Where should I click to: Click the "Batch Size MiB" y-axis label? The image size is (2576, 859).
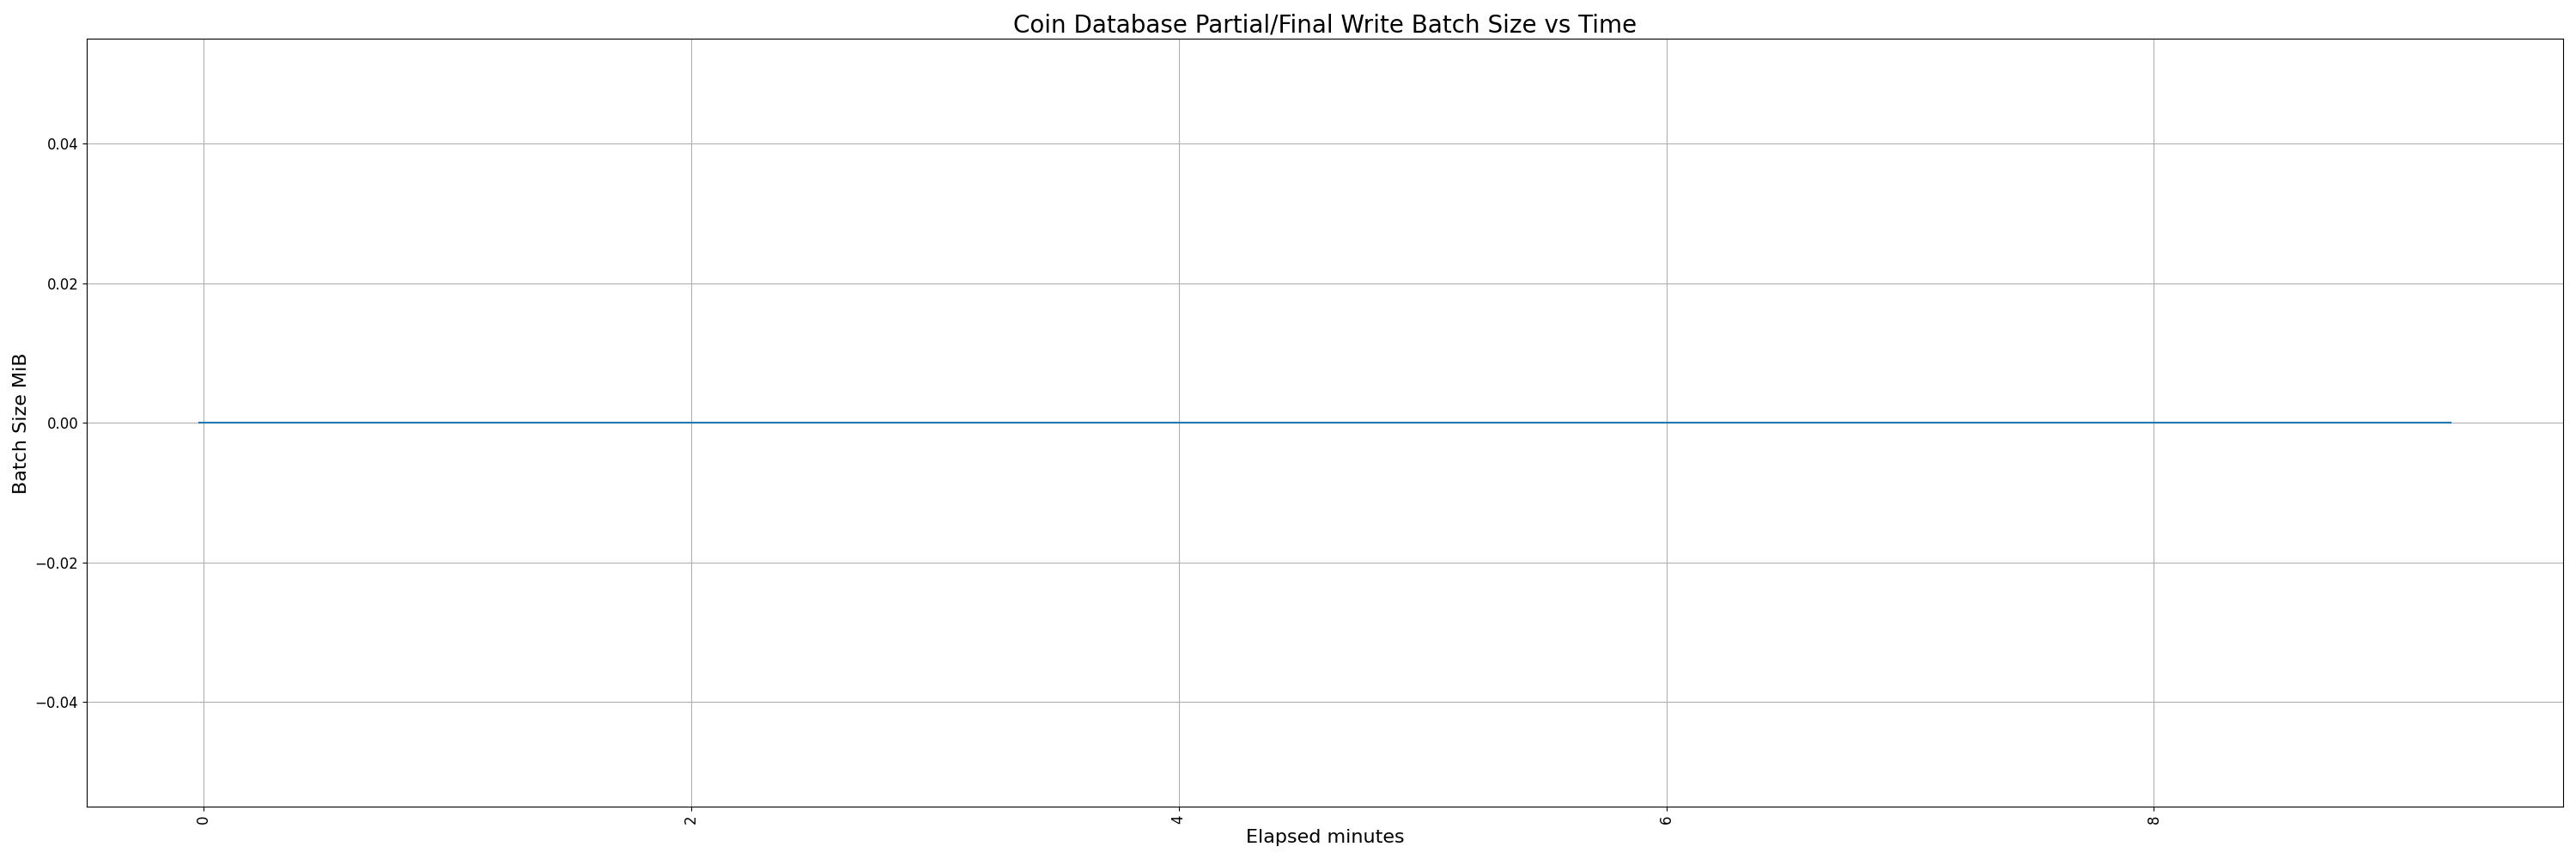20,423
